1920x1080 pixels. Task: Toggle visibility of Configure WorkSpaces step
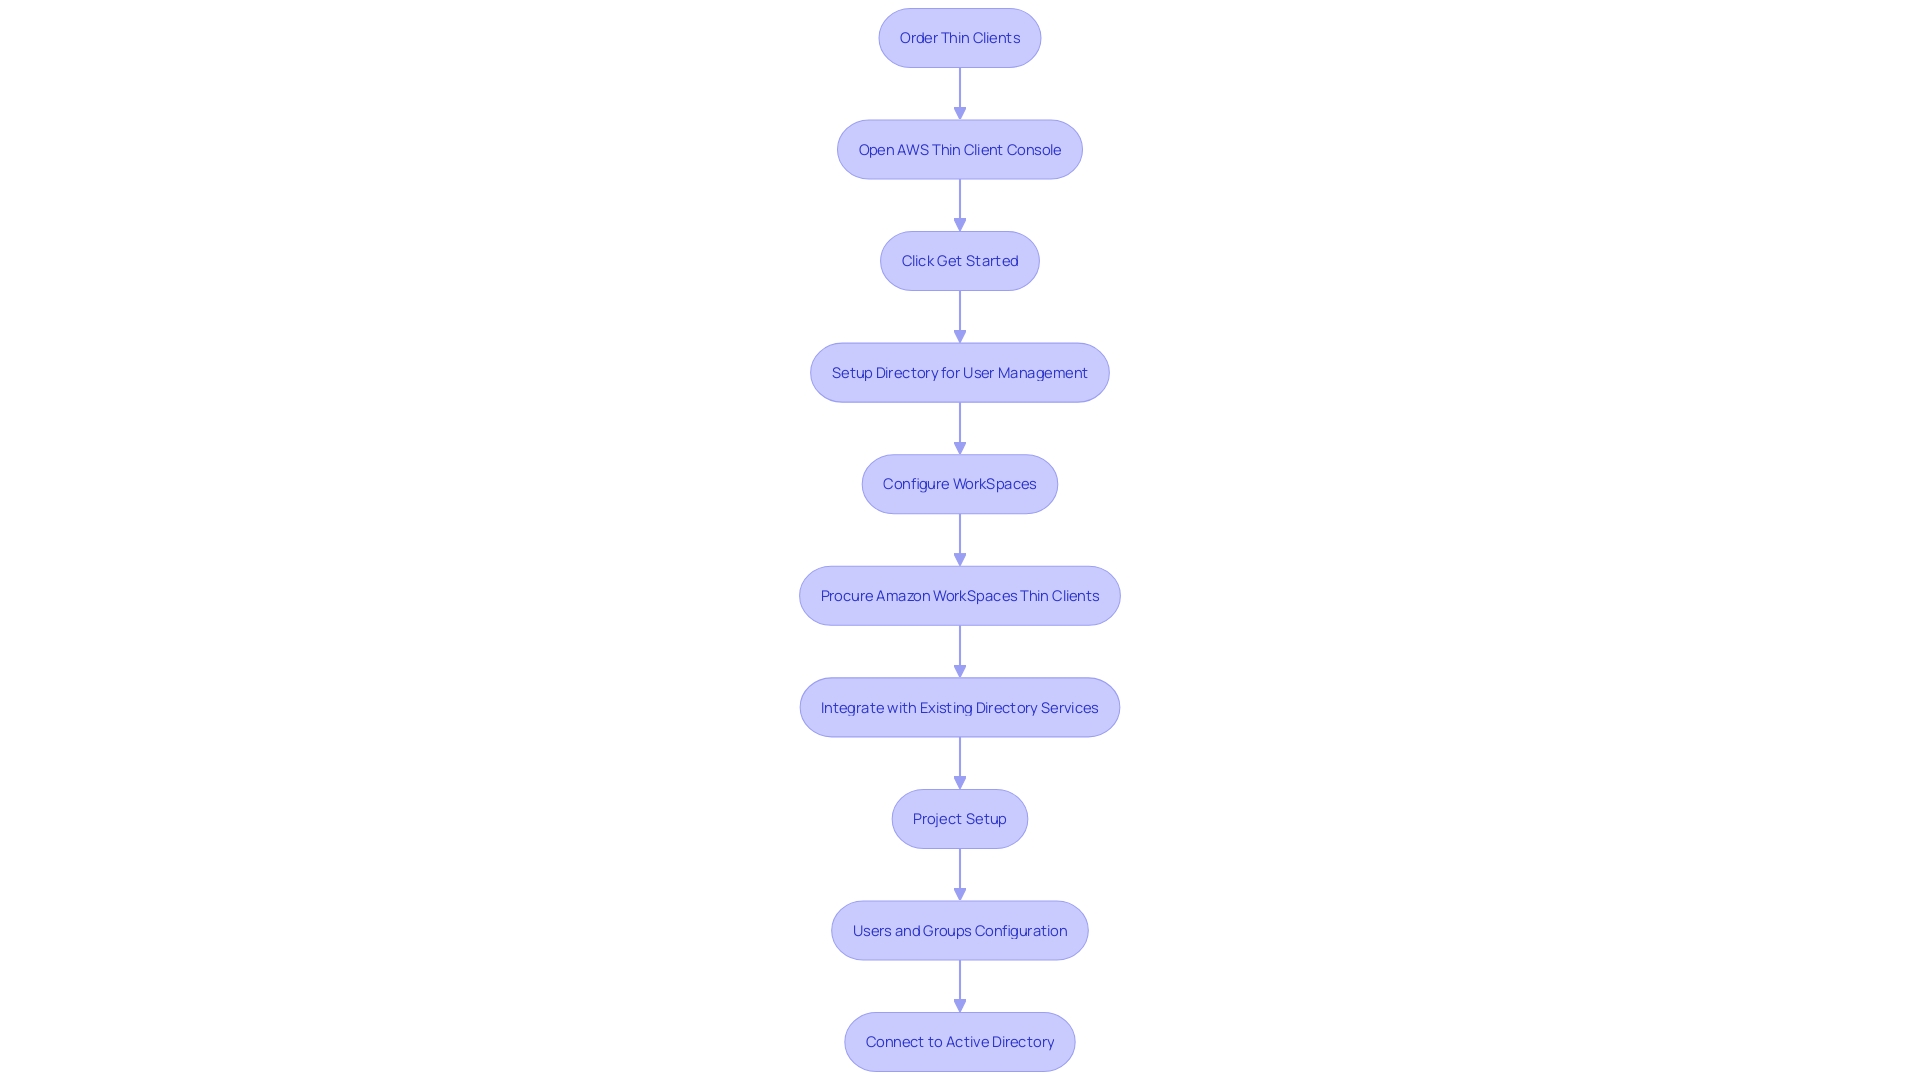click(959, 483)
